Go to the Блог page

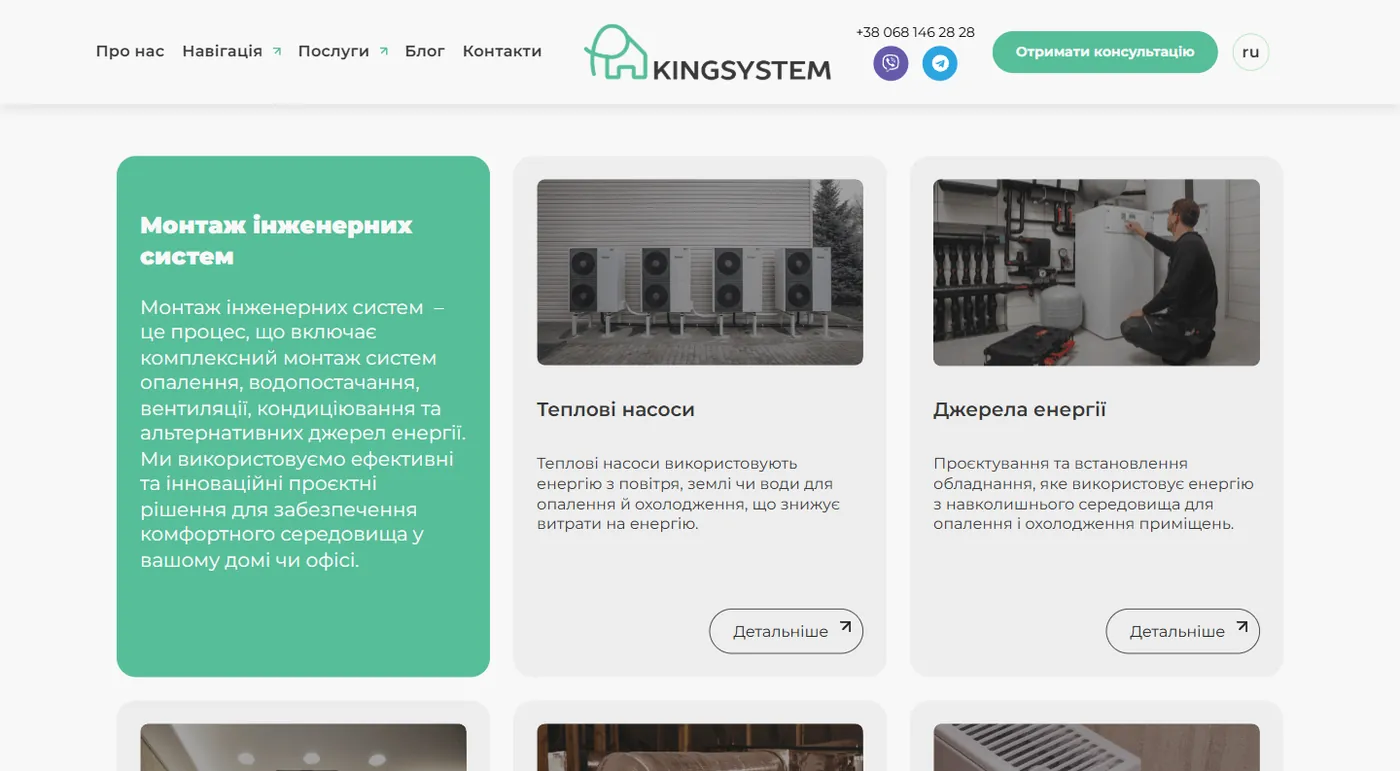(x=424, y=51)
